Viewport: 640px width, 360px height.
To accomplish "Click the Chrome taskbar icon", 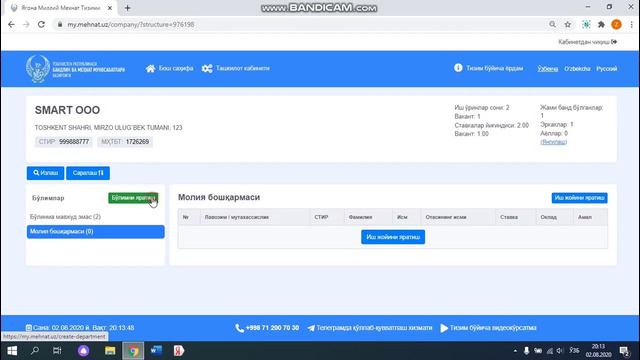I will pyautogui.click(x=133, y=351).
